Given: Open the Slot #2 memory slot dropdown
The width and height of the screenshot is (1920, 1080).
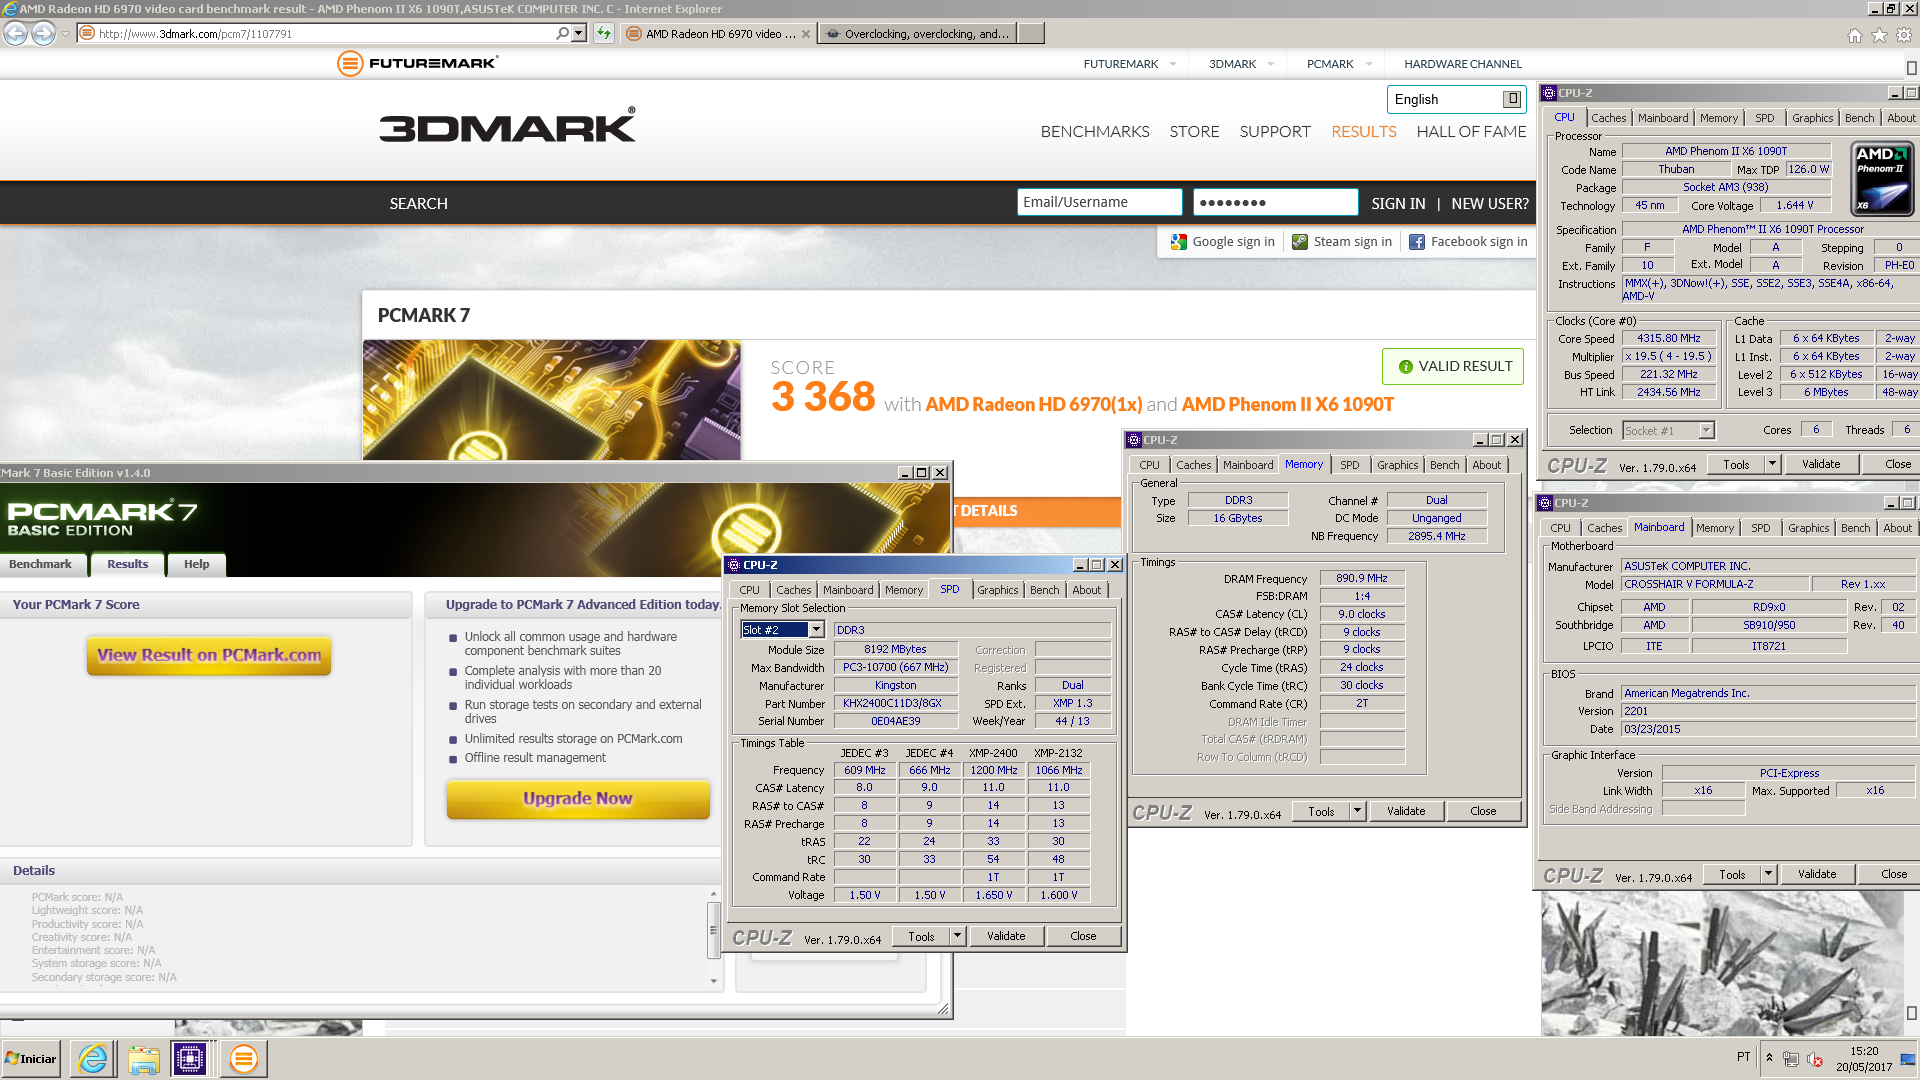Looking at the screenshot, I should pos(816,629).
